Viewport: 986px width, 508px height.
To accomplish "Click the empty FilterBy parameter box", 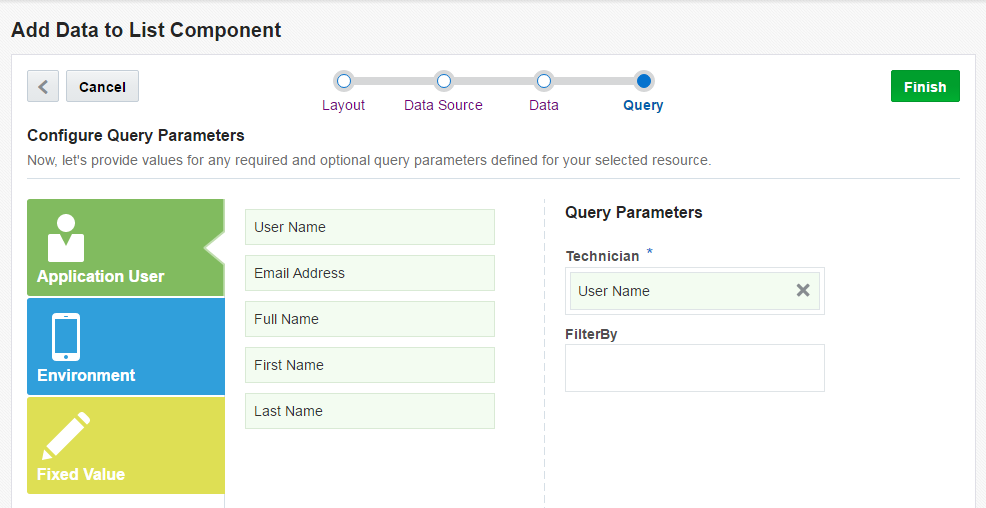I will tap(695, 368).
